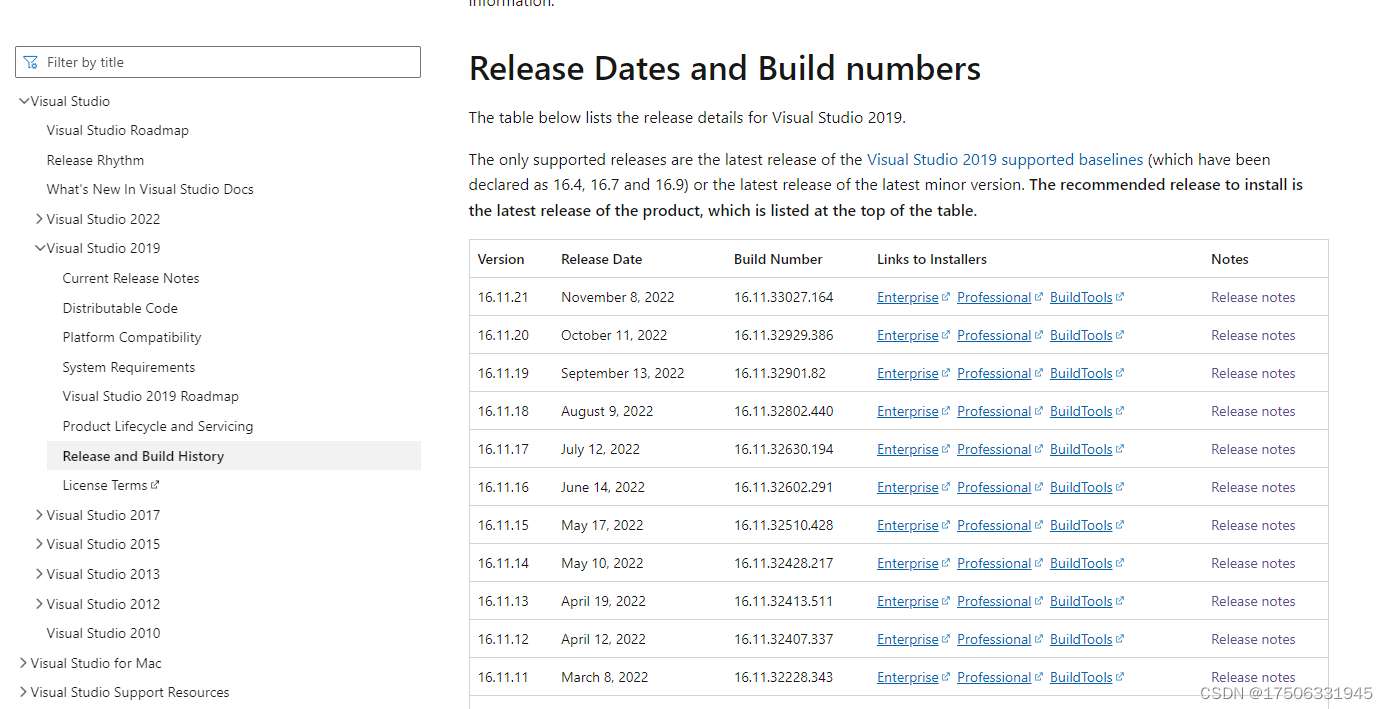Open Release notes for 16.11.18
Image resolution: width=1388 pixels, height=709 pixels.
coord(1253,411)
